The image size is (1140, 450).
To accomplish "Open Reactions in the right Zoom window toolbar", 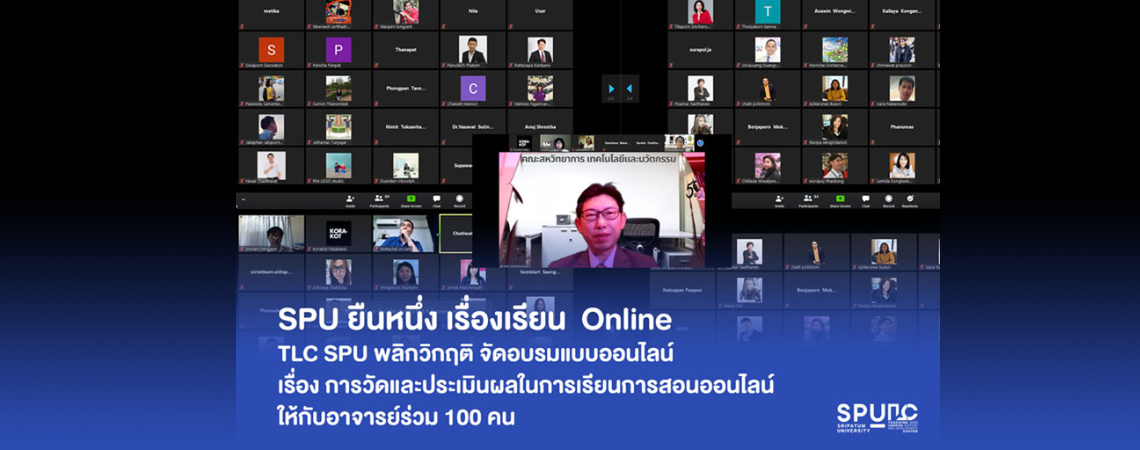I will [x=910, y=201].
